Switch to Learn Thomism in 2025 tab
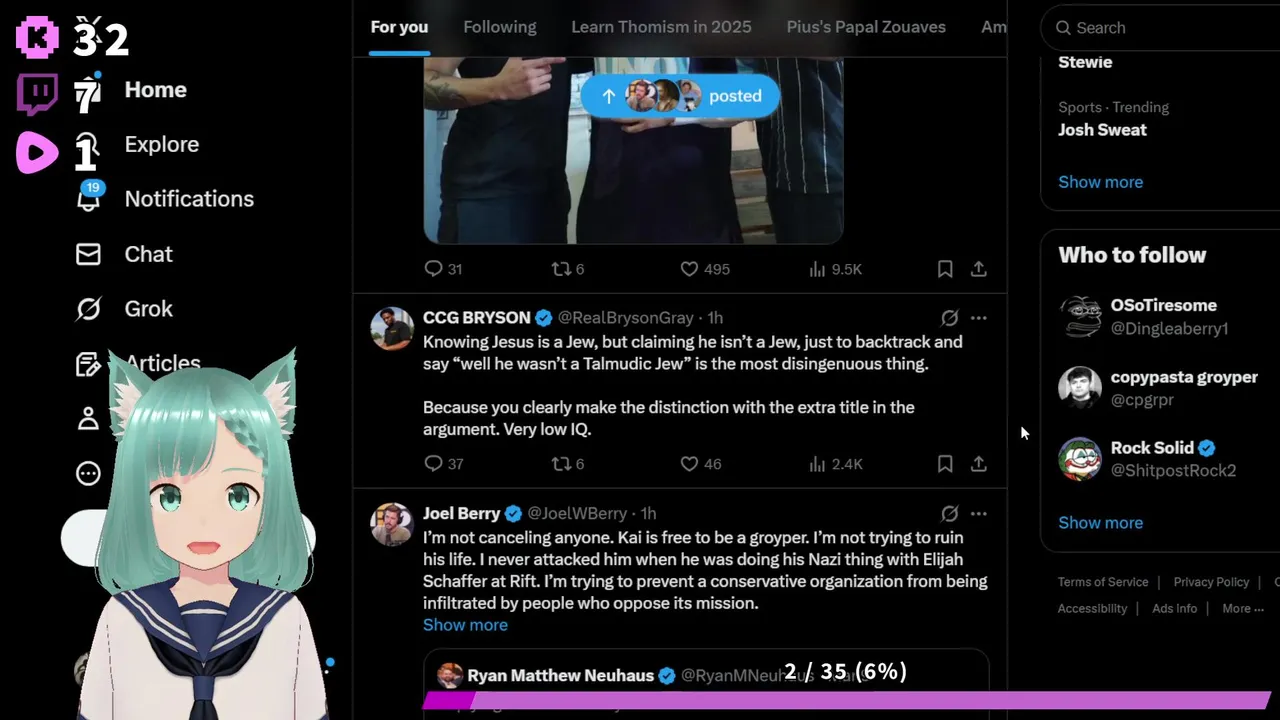1280x720 pixels. coord(661,27)
